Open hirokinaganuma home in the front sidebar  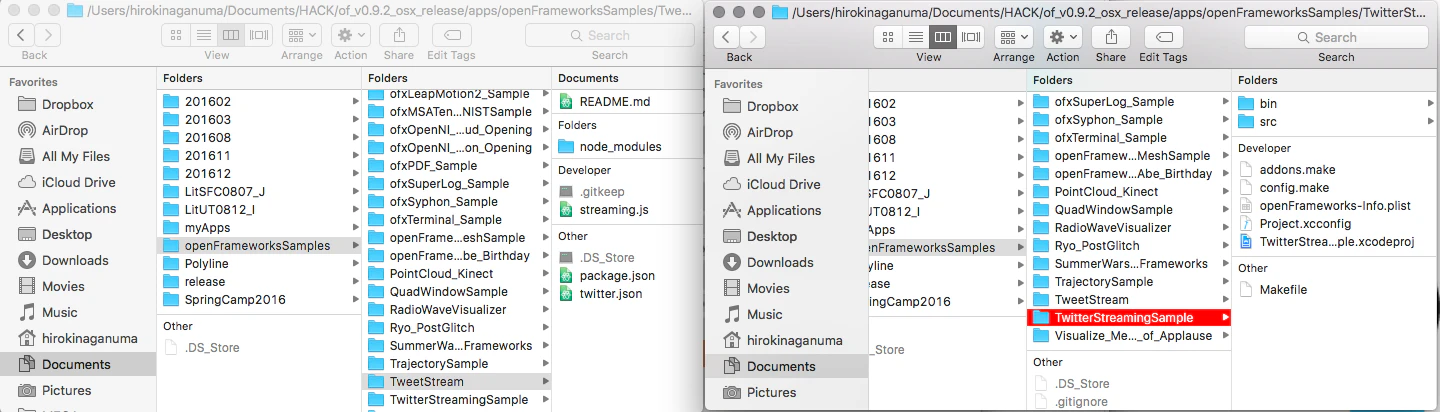(794, 340)
